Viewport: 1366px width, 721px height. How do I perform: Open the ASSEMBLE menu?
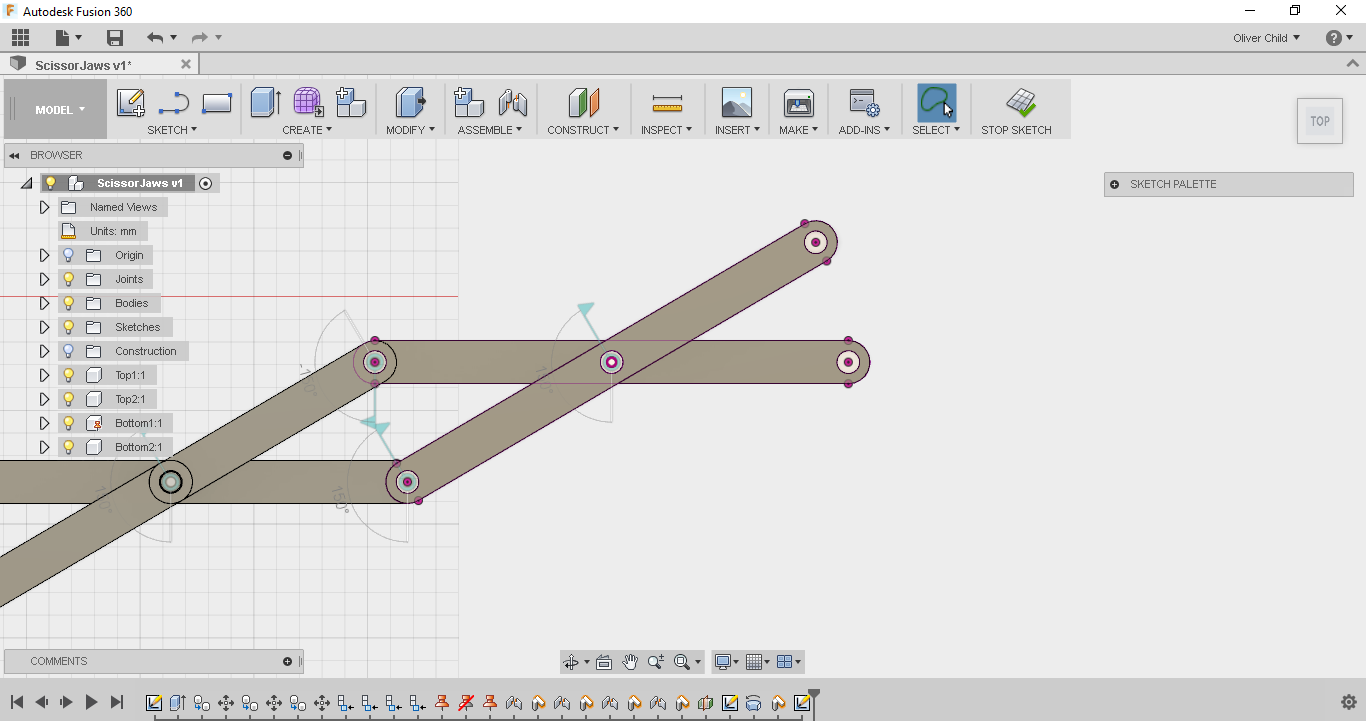(490, 130)
